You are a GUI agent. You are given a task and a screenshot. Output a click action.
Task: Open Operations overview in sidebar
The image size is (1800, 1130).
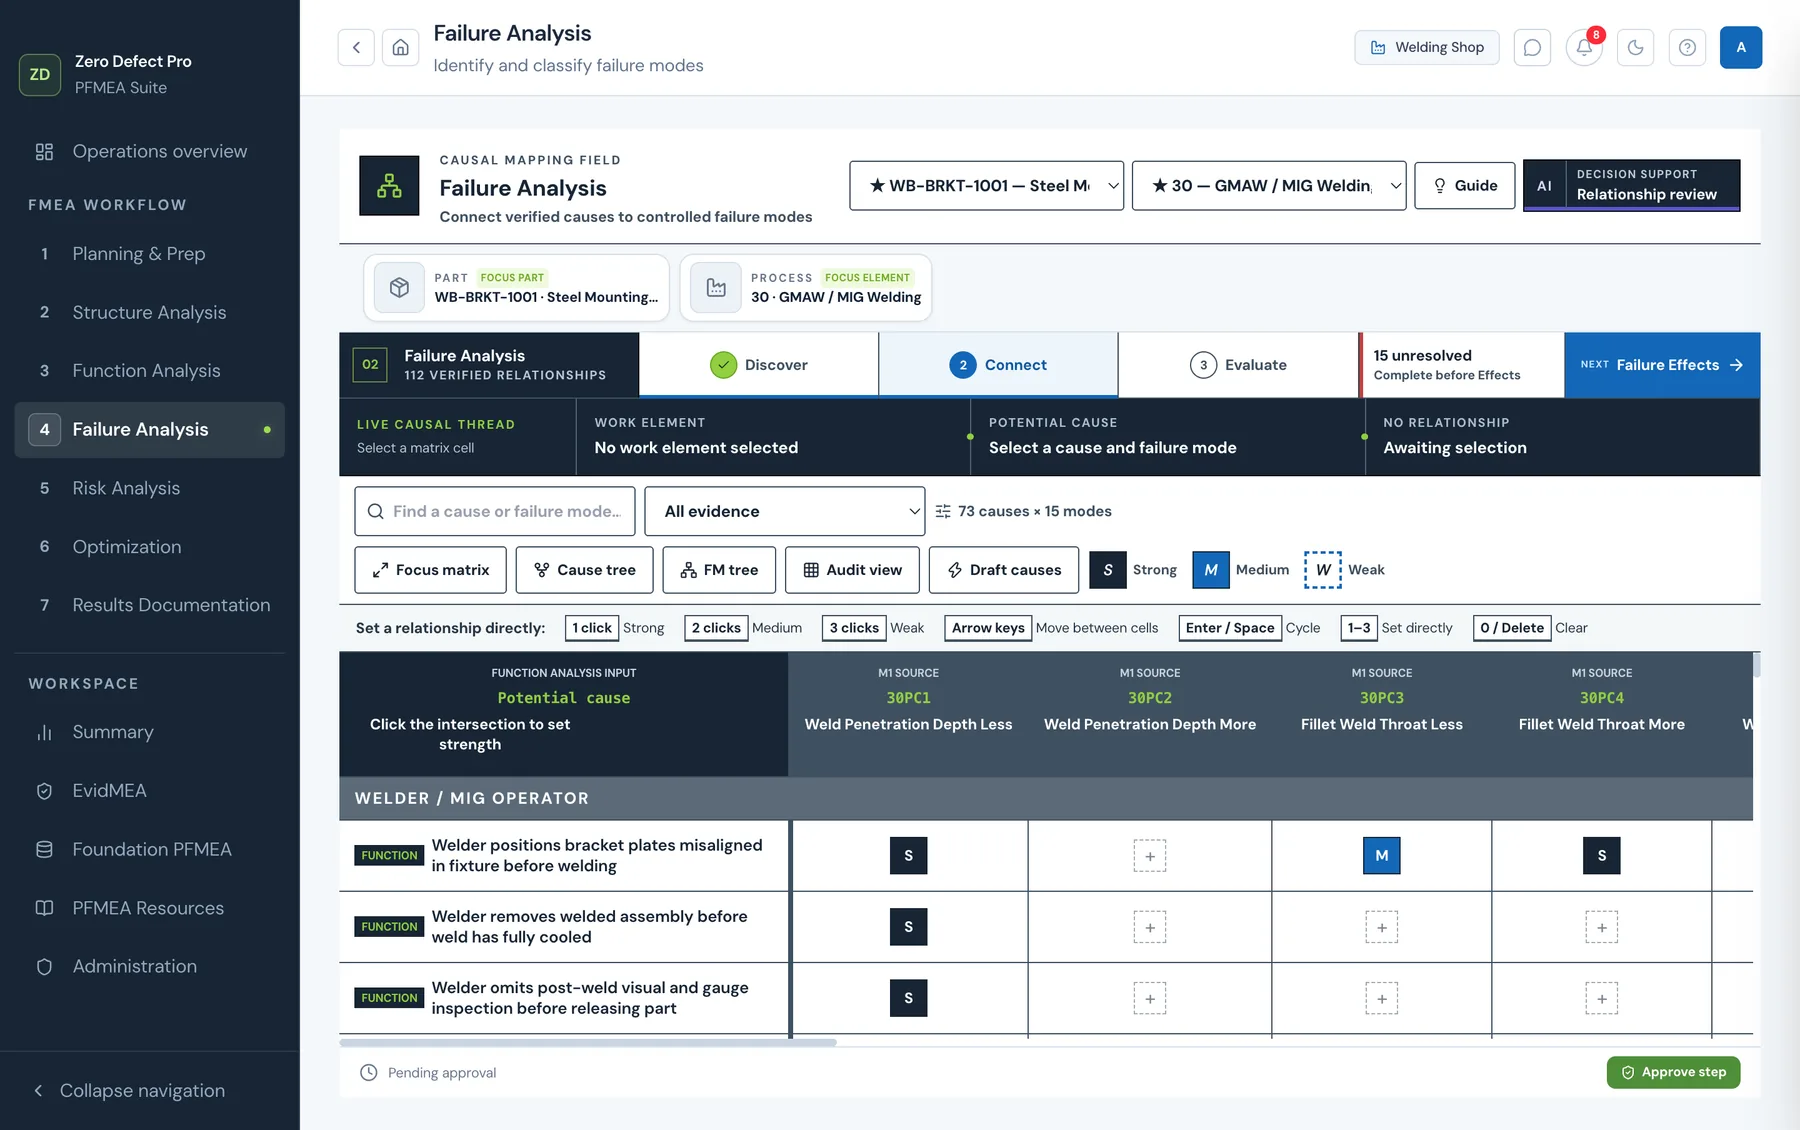[x=150, y=151]
